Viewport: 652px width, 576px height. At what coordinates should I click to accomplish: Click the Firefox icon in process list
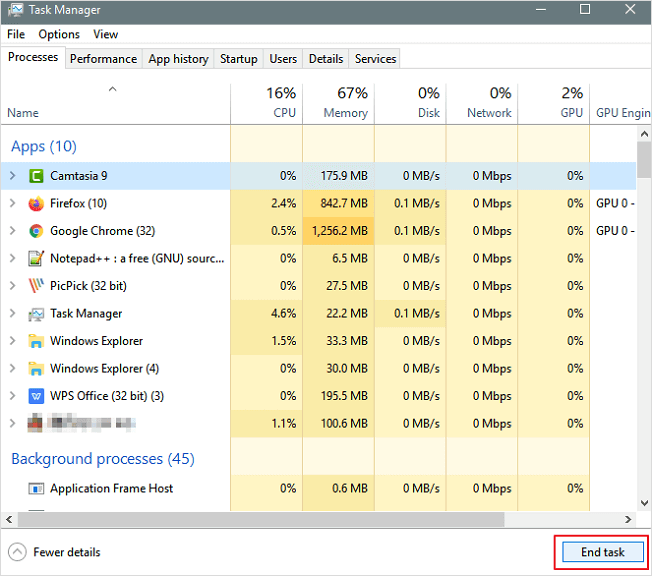pos(36,203)
